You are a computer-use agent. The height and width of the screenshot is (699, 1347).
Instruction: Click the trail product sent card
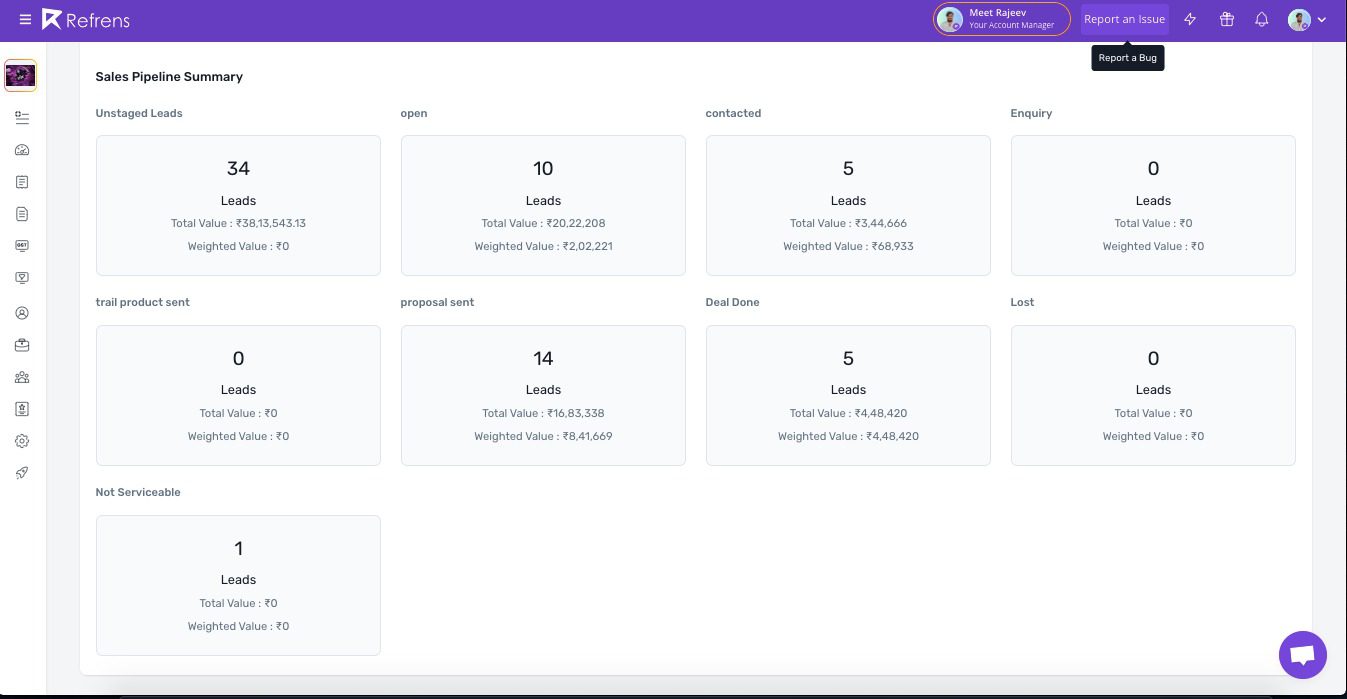[x=238, y=395]
